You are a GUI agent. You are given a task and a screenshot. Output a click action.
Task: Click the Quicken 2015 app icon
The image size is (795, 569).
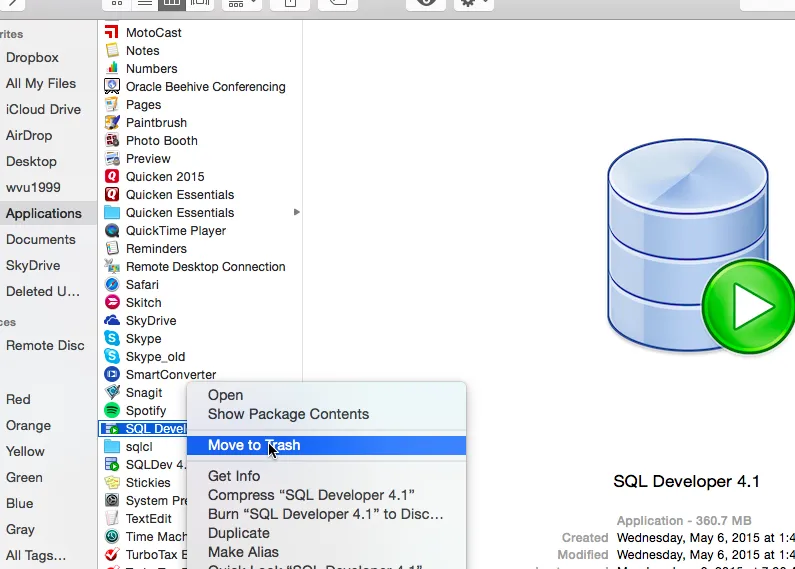[x=112, y=176]
